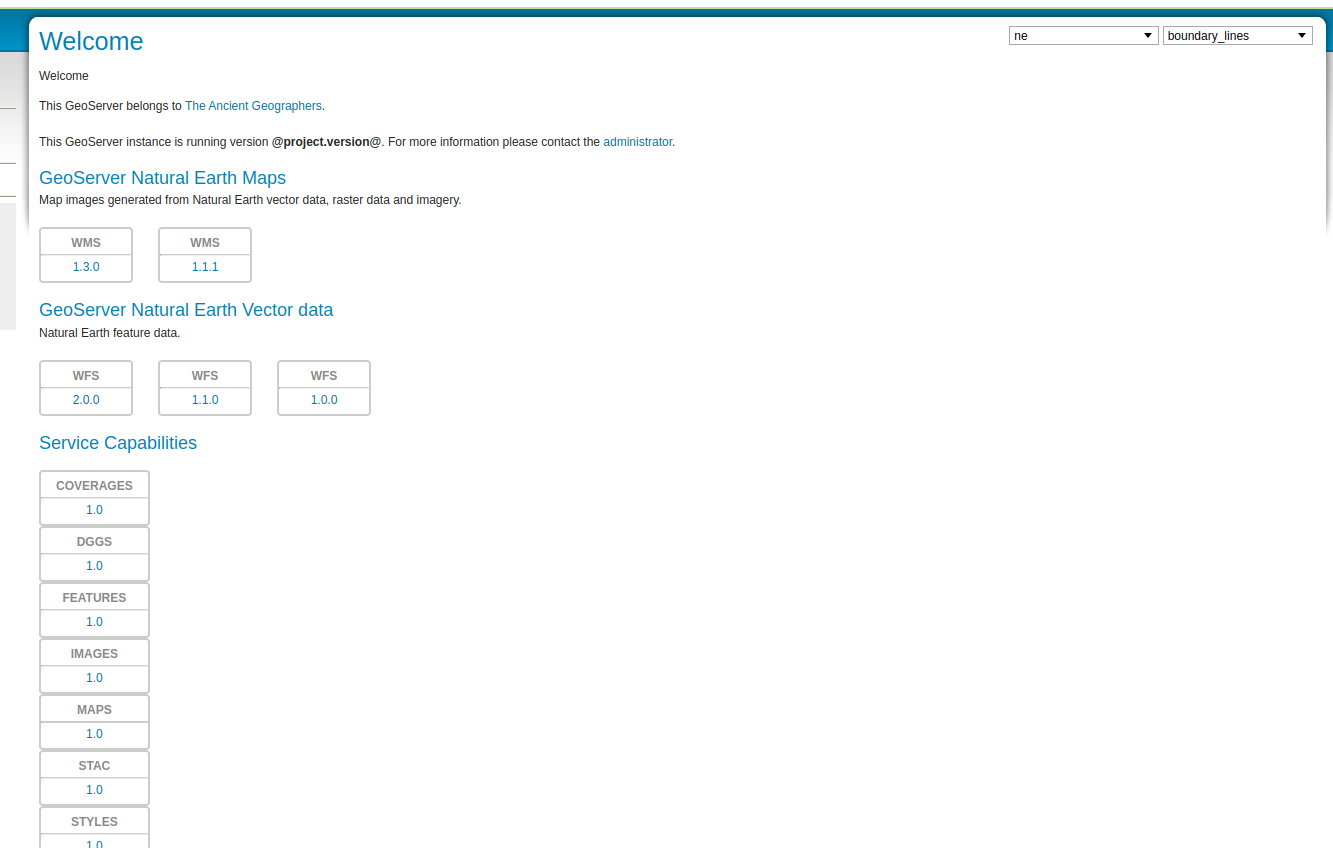This screenshot has width=1333, height=848.
Task: Click the STYLES box label
Action: (x=94, y=822)
